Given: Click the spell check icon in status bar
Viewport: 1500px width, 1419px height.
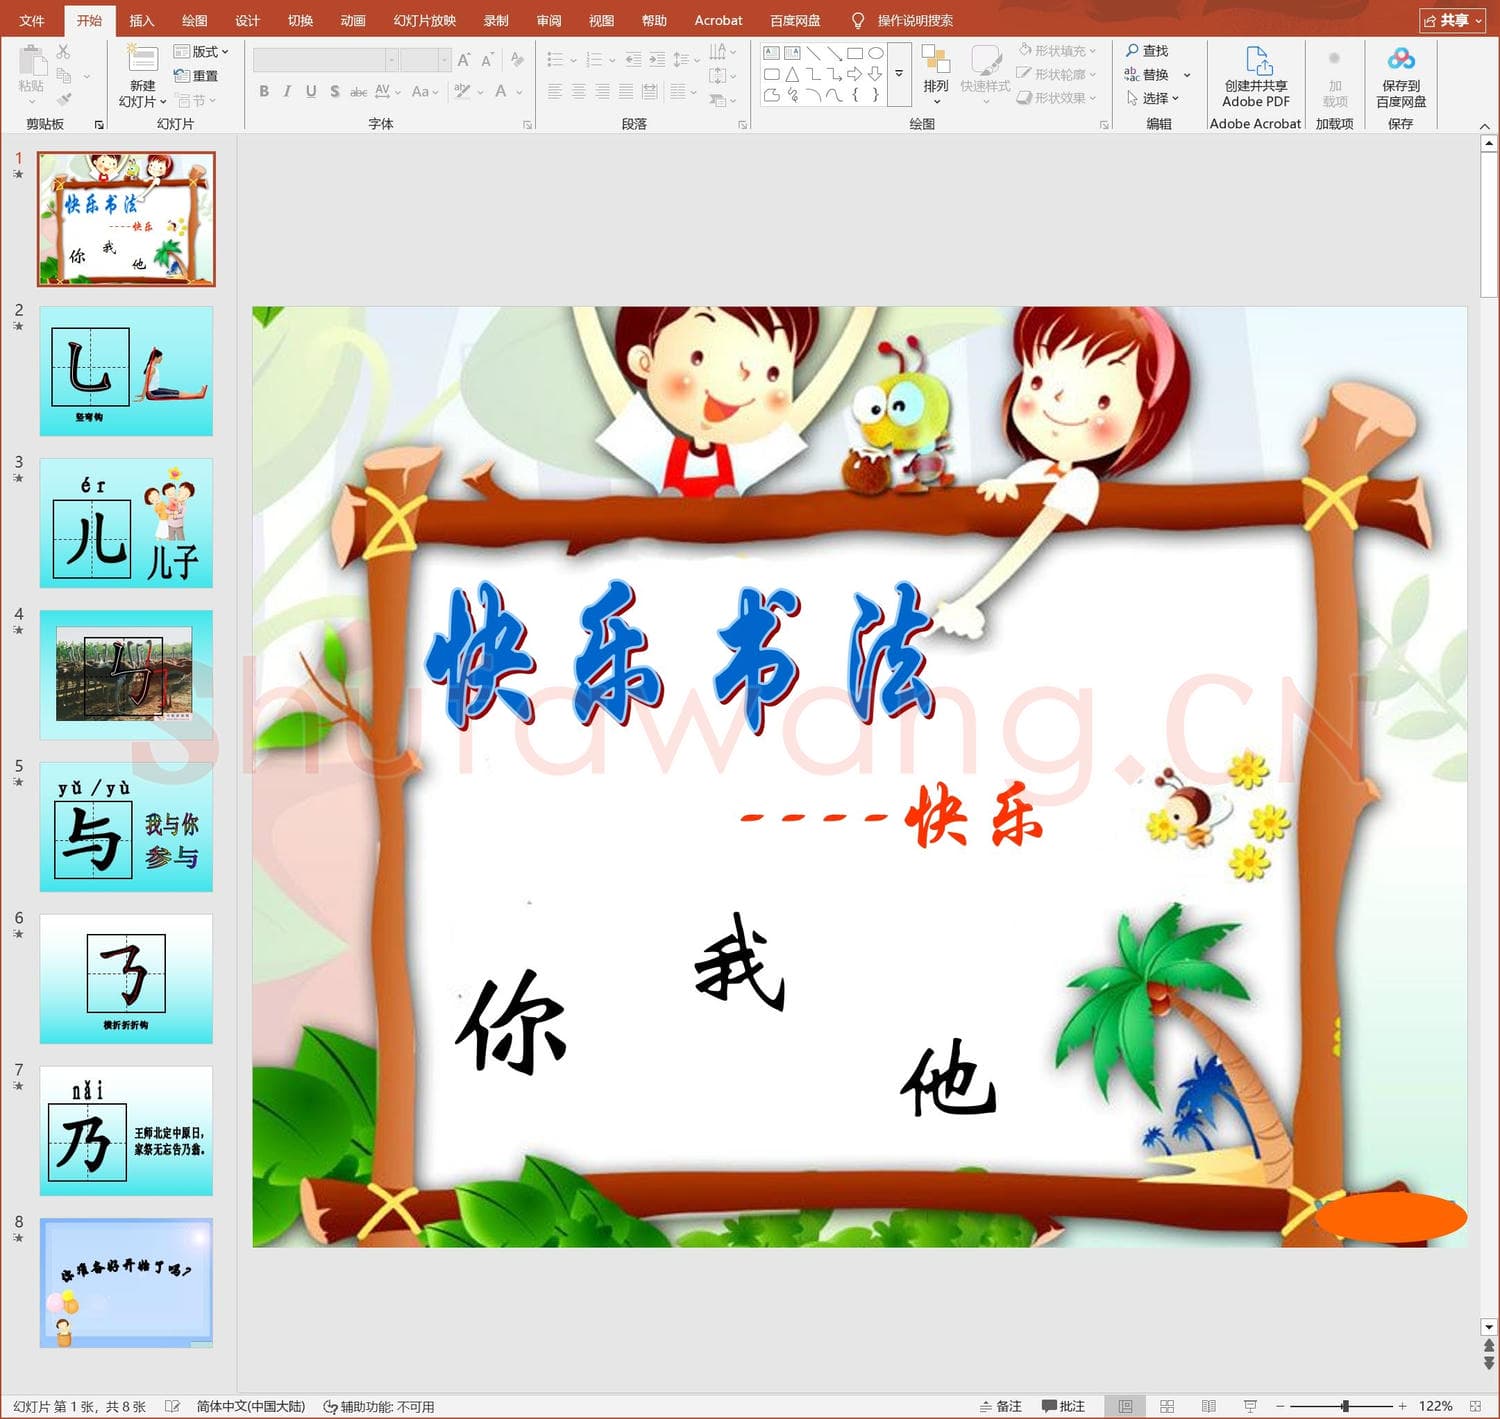Looking at the screenshot, I should point(172,1406).
